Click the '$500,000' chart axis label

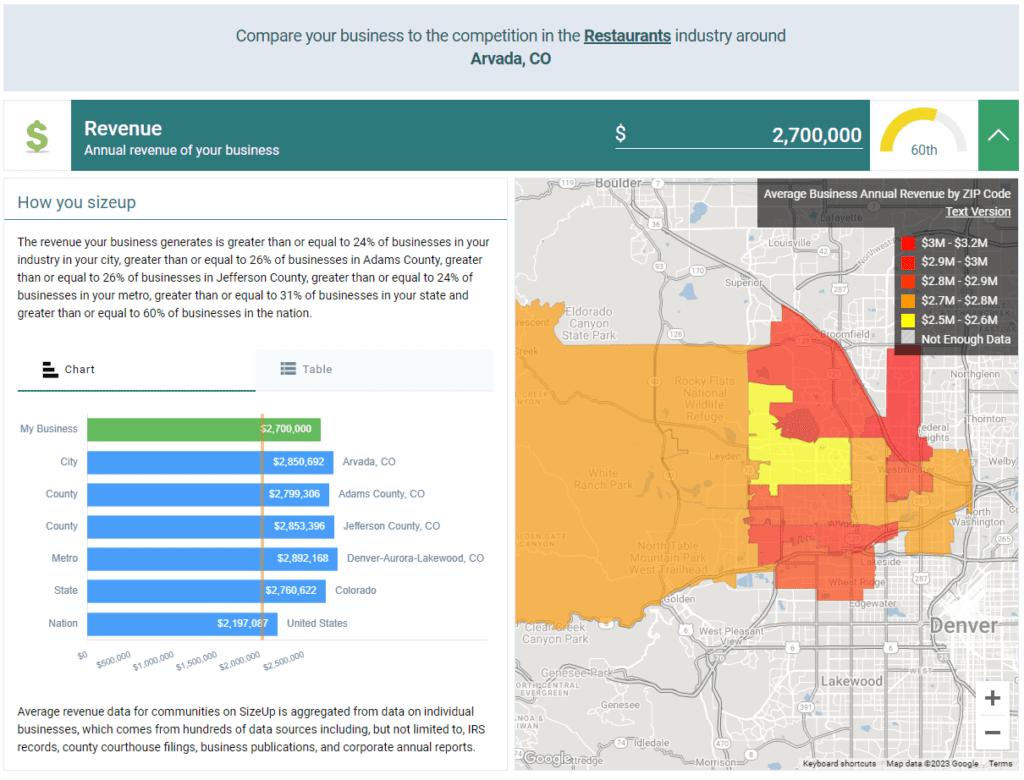[114, 660]
